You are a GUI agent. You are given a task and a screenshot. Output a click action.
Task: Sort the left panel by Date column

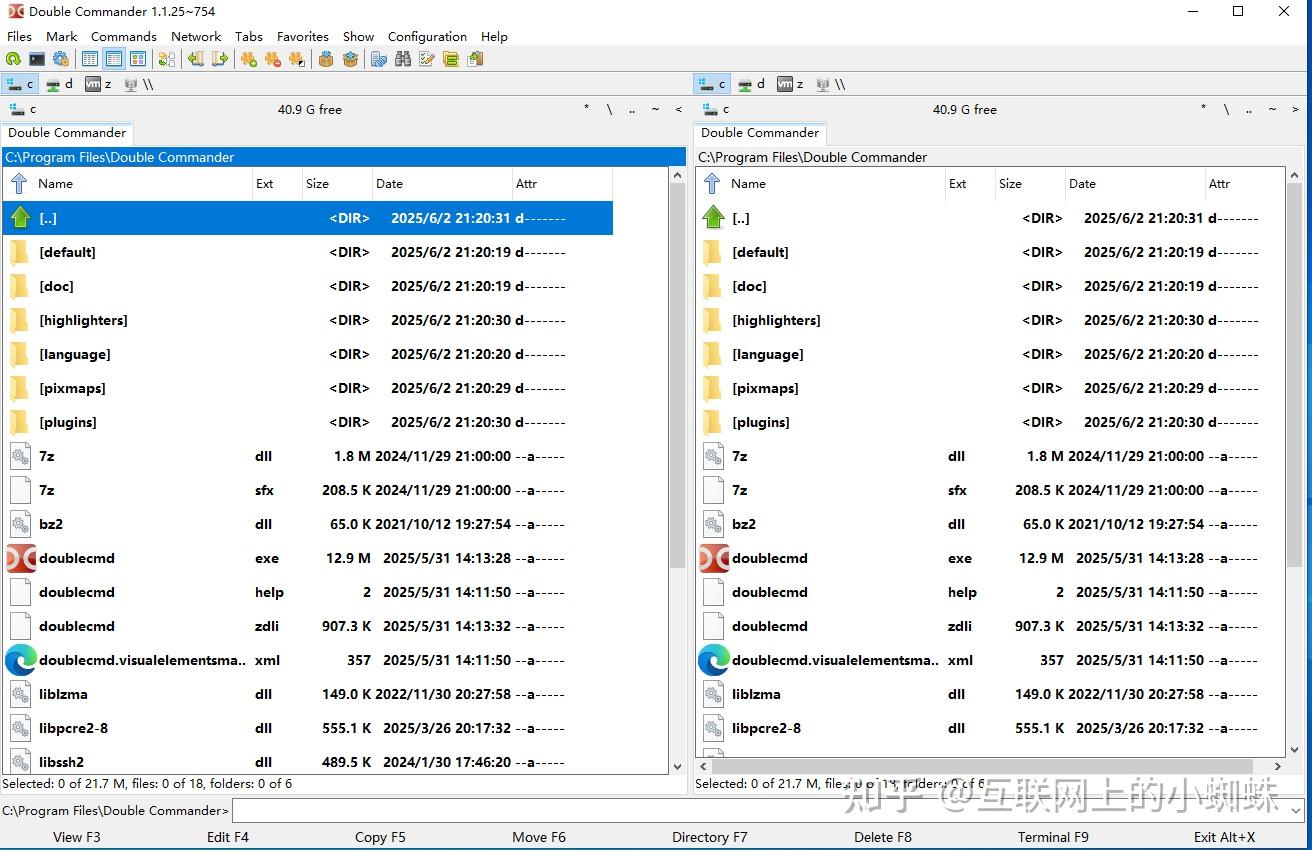441,184
